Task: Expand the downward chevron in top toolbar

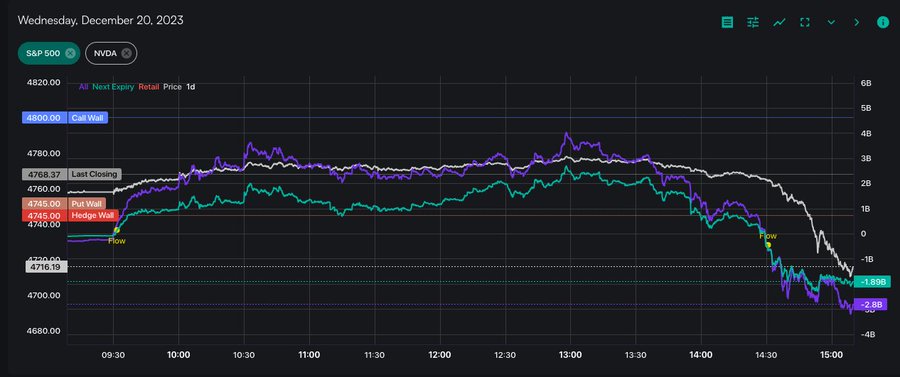Action: click(x=831, y=22)
